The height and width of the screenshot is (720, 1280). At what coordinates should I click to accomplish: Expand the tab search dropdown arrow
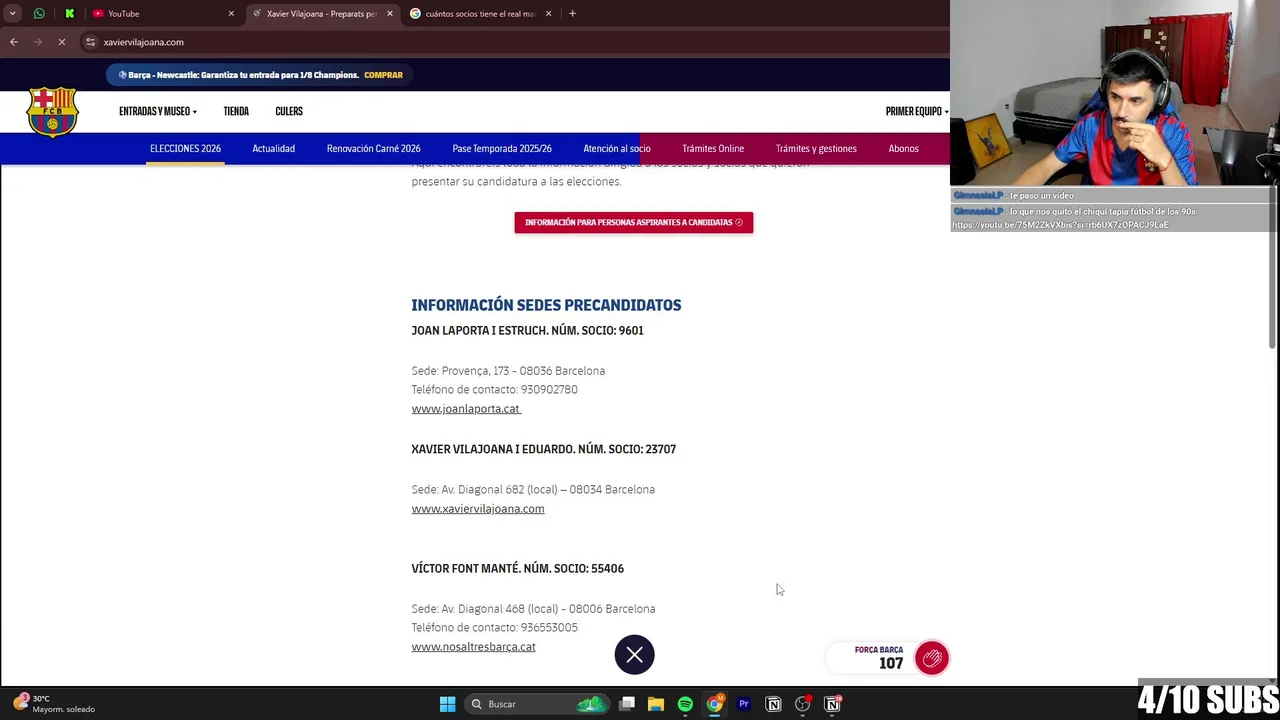12,13
